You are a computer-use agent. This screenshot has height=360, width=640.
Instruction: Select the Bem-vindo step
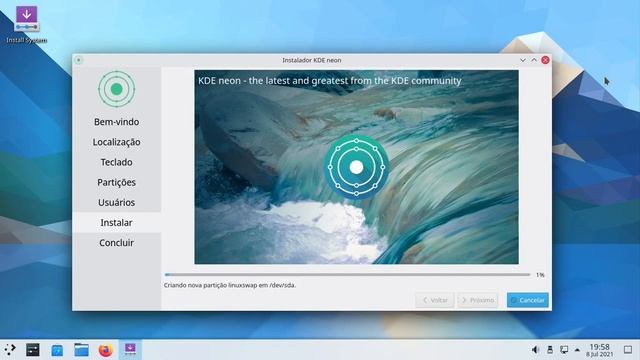(x=116, y=122)
